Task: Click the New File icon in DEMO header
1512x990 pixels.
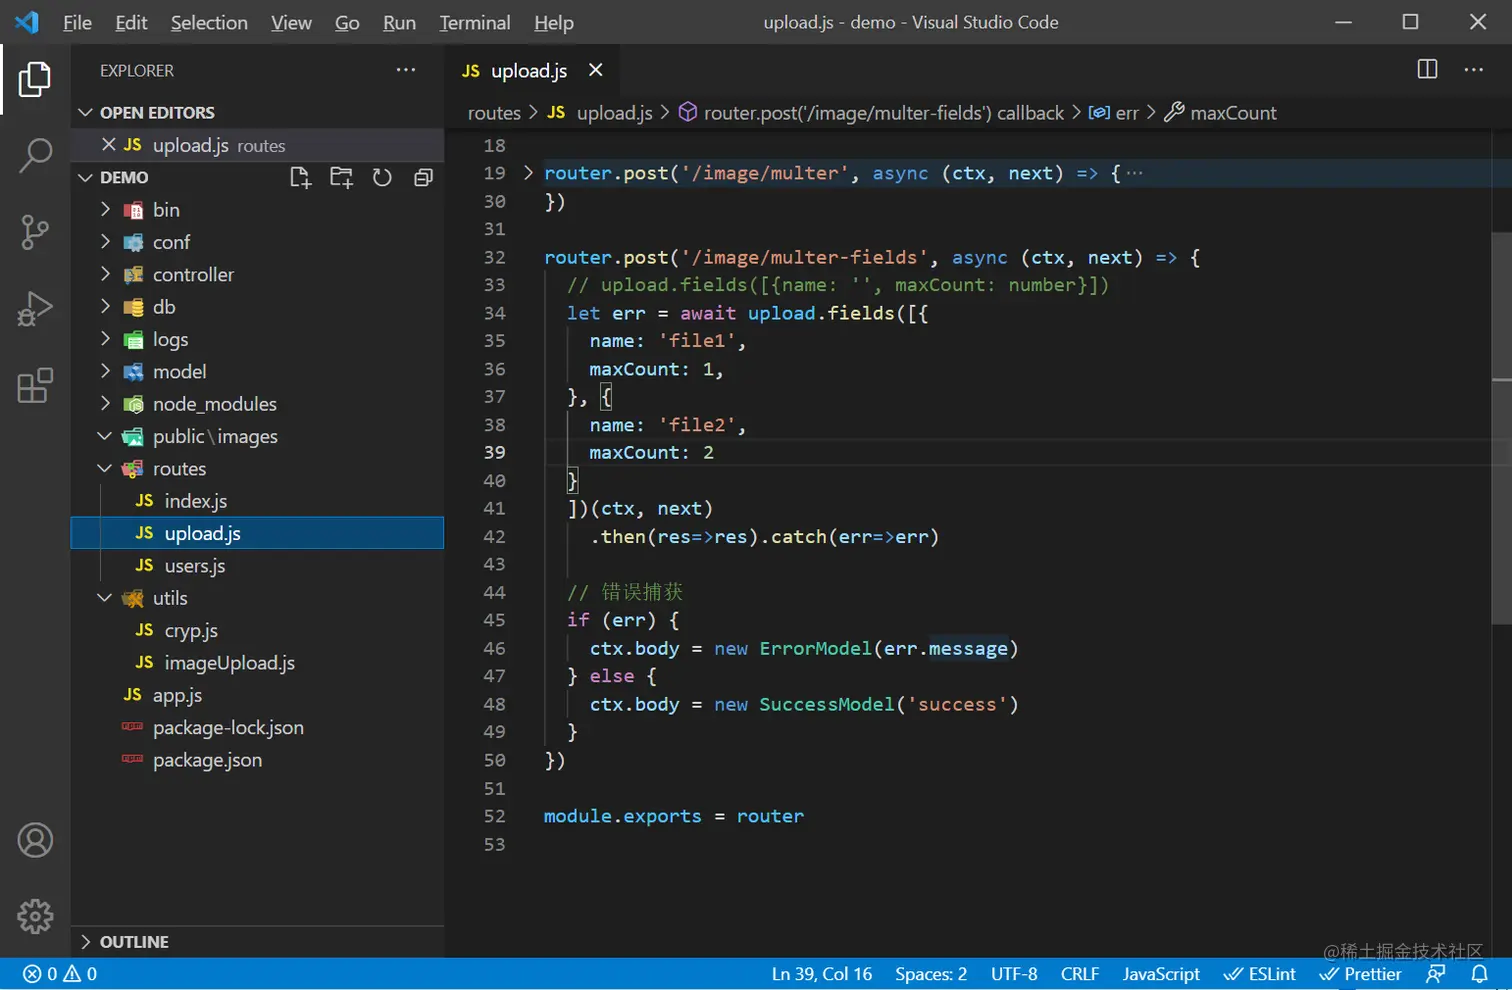Action: (x=300, y=178)
